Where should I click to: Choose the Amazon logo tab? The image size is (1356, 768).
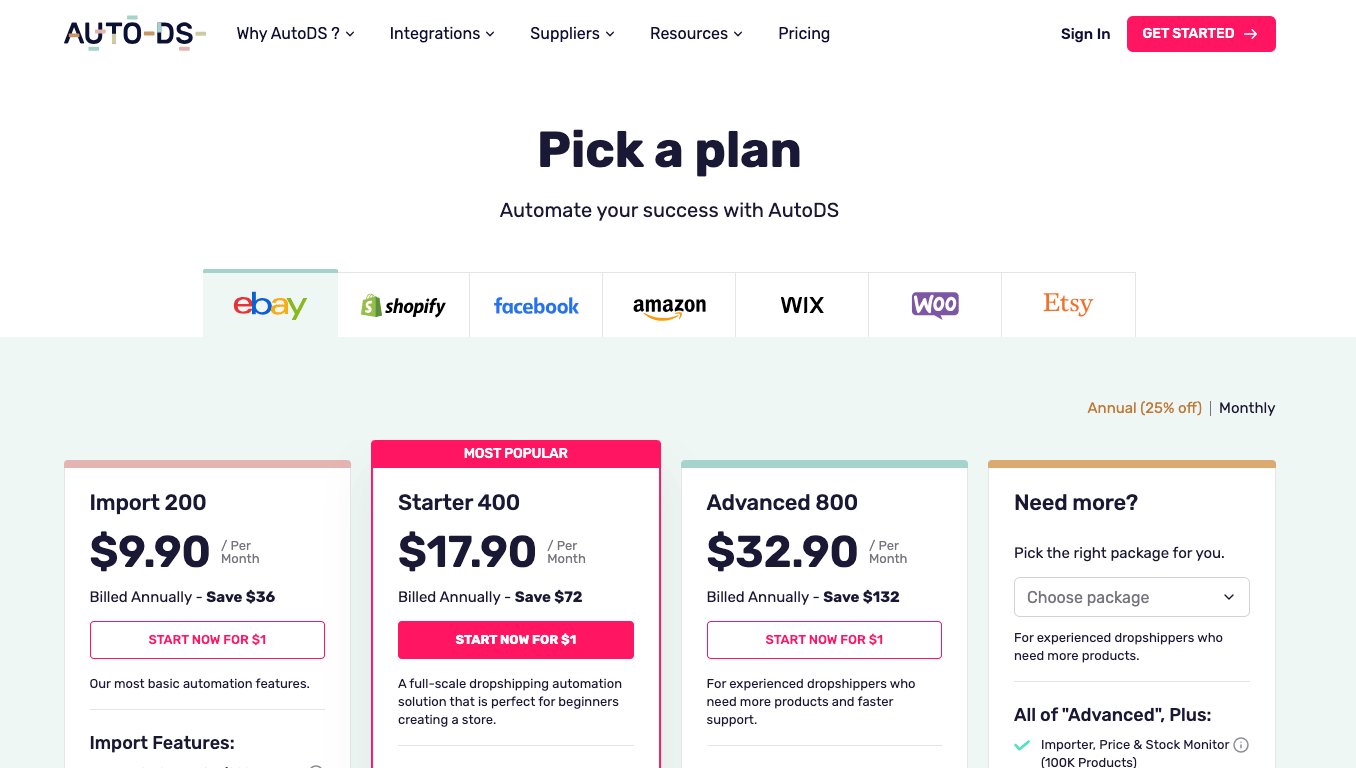(669, 305)
